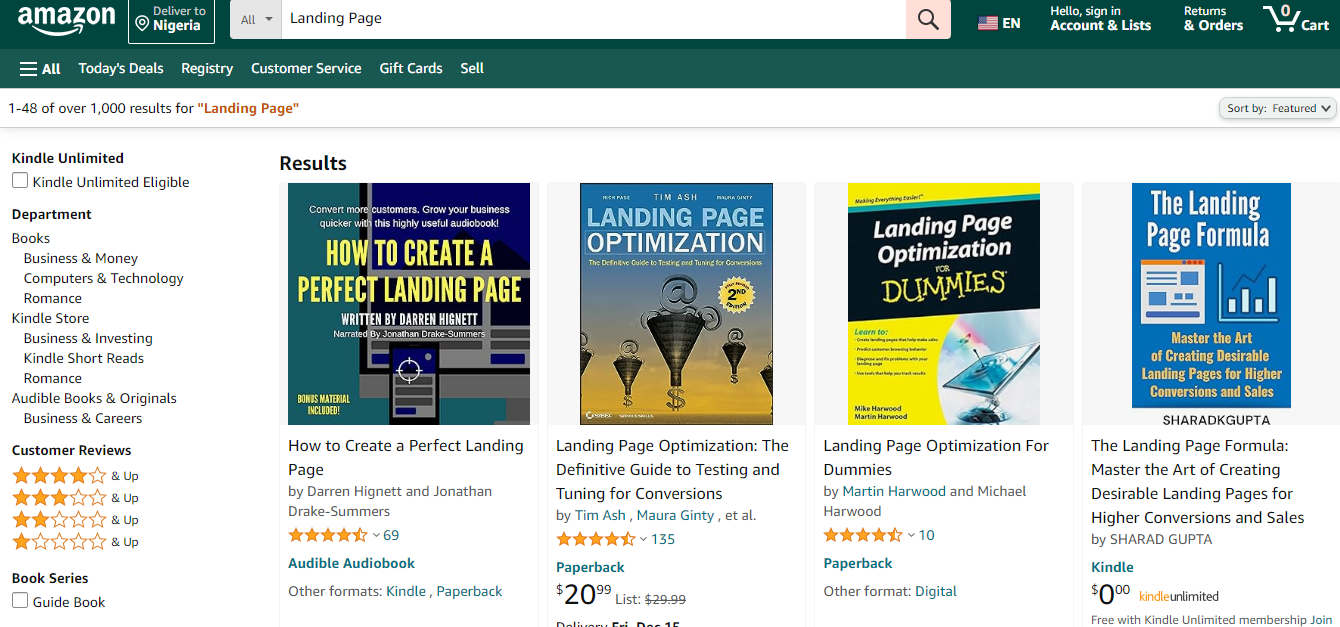The image size is (1340, 627).
Task: Filter by Business & Money
Action: [81, 258]
